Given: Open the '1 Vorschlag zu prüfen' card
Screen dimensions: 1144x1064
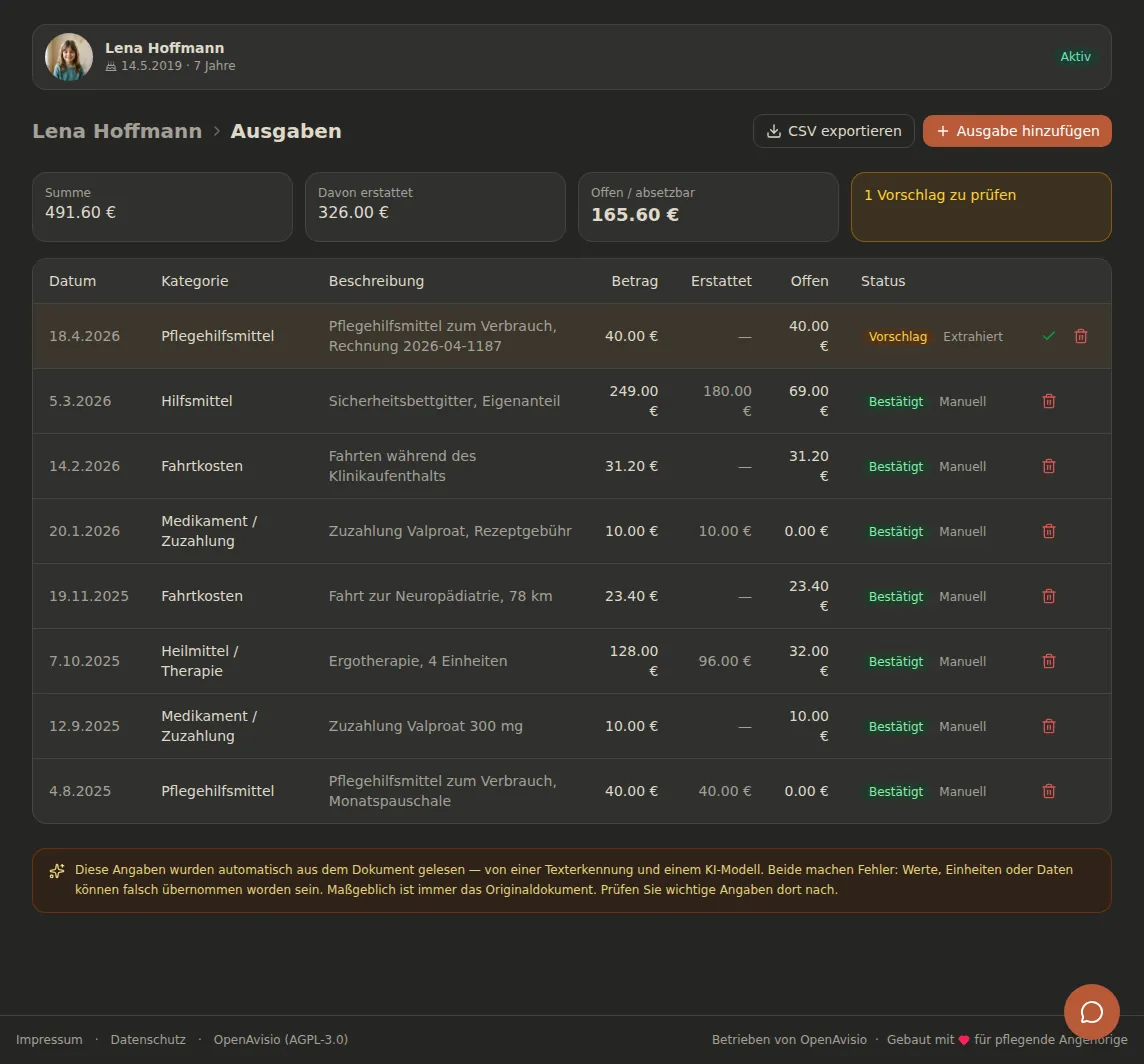Looking at the screenshot, I should [x=981, y=207].
